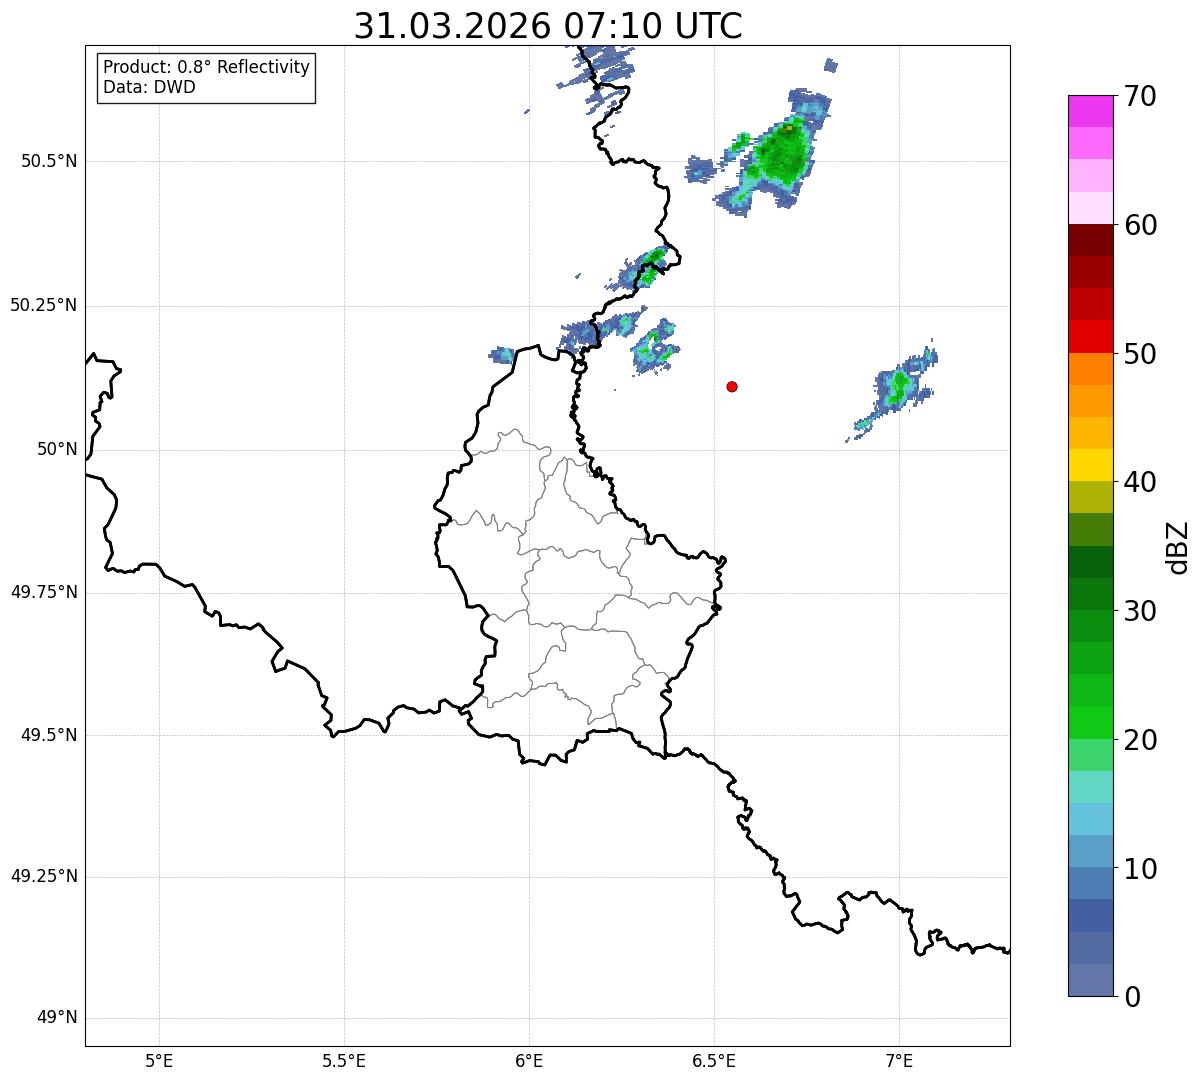Click the red station marker dot
Image resolution: width=1202 pixels, height=1081 pixels.
(732, 386)
